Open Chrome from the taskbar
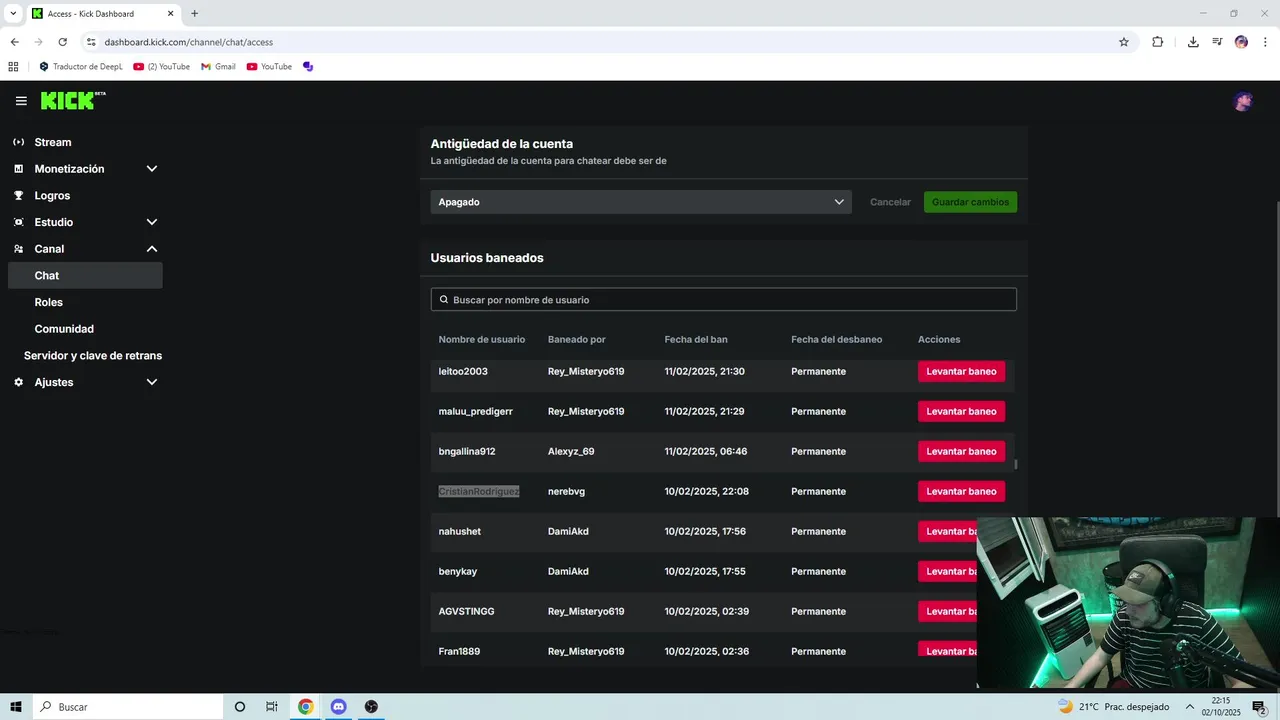Image resolution: width=1280 pixels, height=720 pixels. pos(305,707)
